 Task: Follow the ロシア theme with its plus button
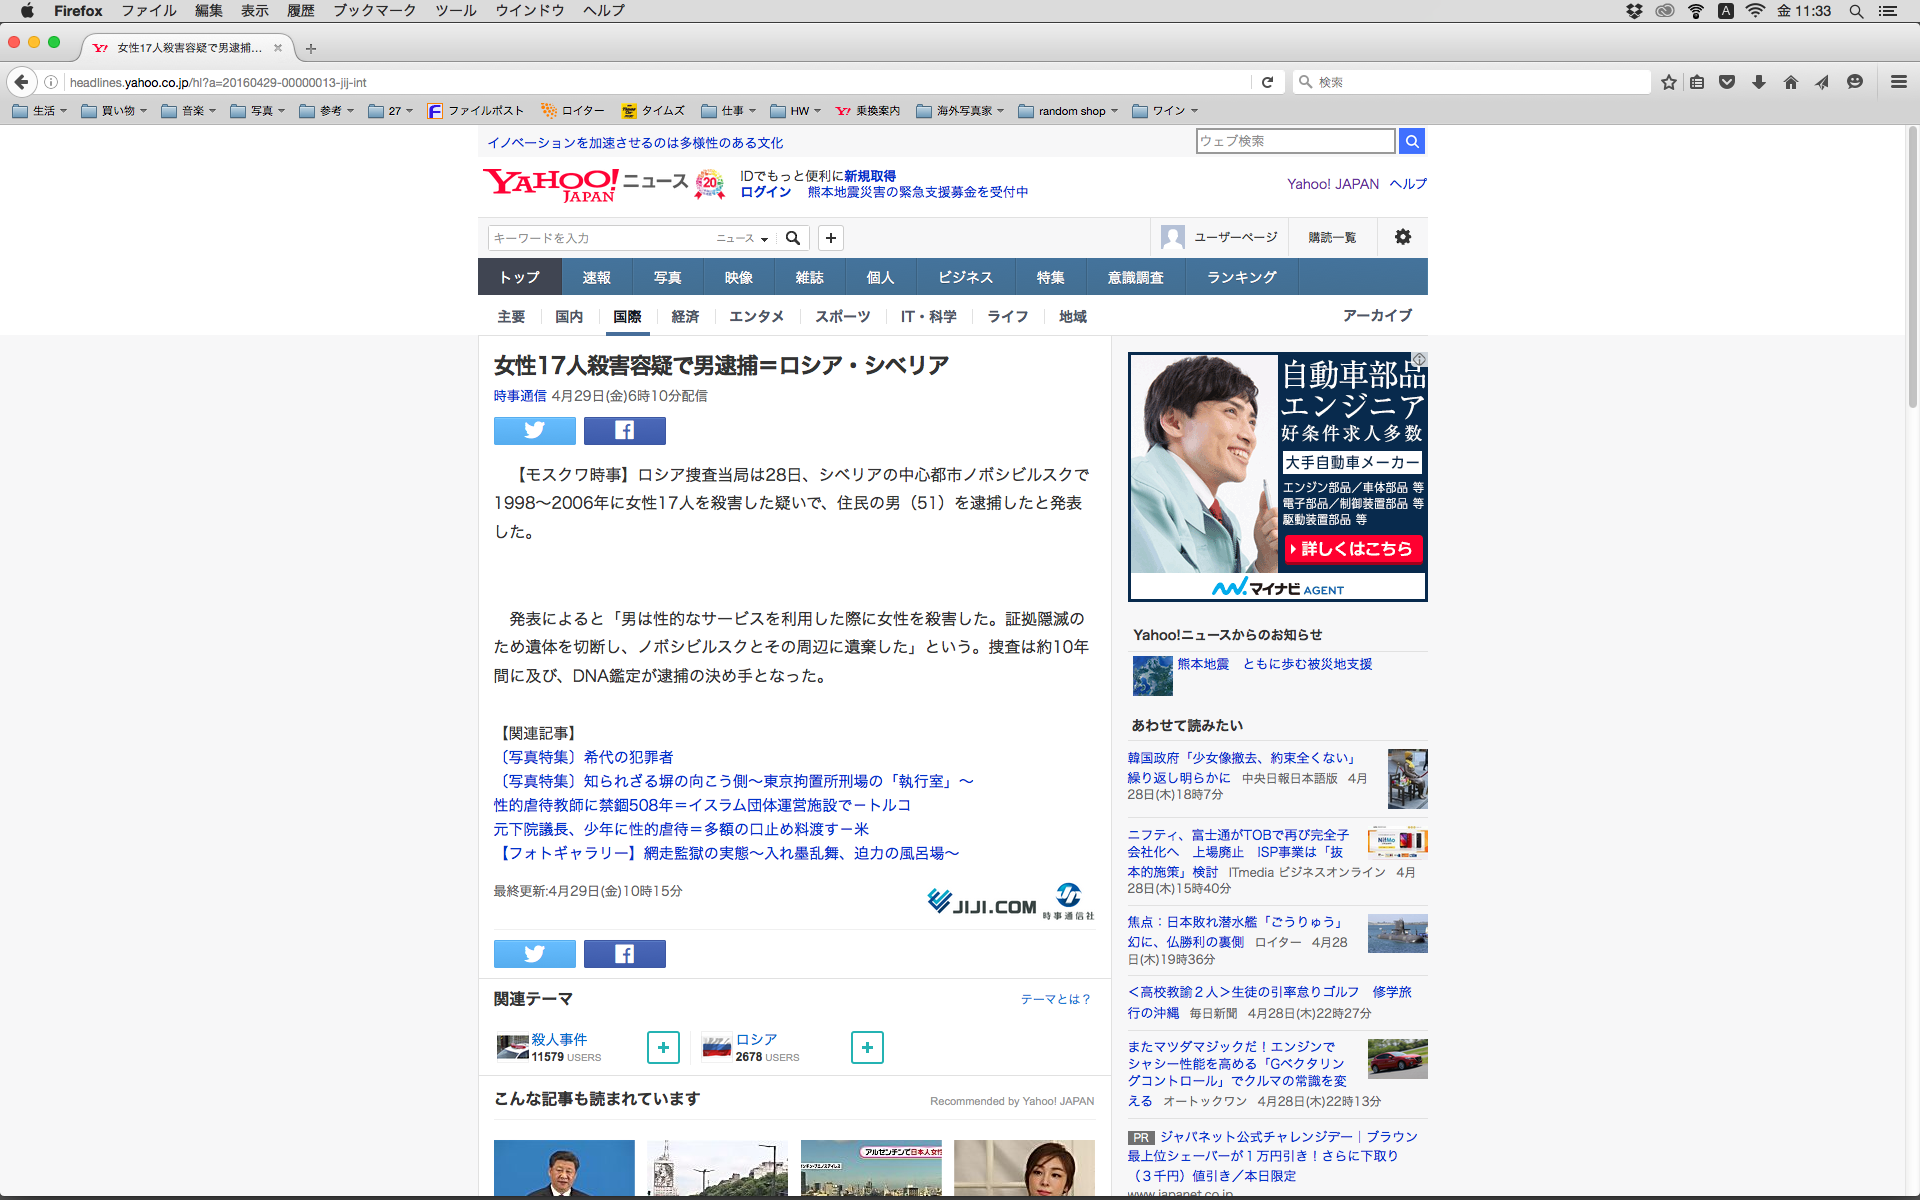coord(867,1047)
